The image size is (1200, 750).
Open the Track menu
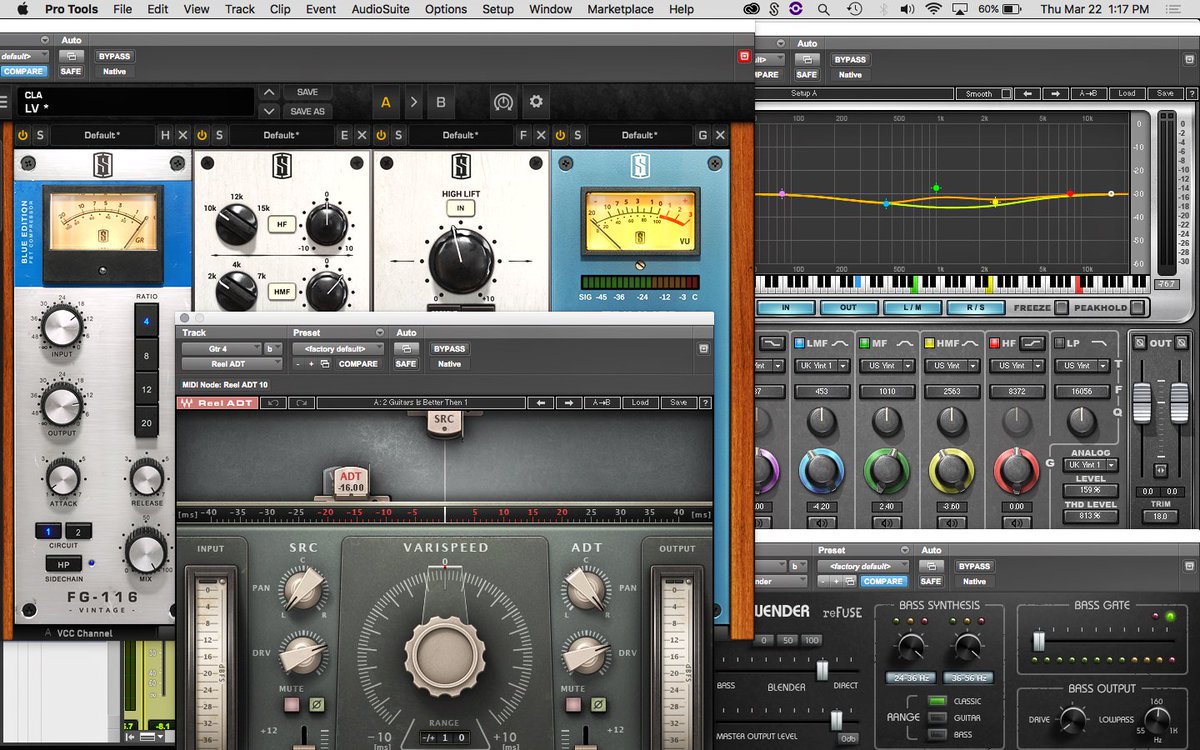(x=240, y=9)
